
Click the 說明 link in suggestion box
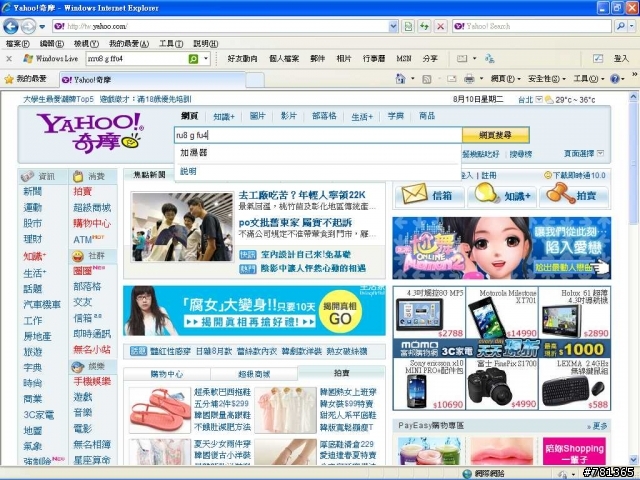(188, 171)
